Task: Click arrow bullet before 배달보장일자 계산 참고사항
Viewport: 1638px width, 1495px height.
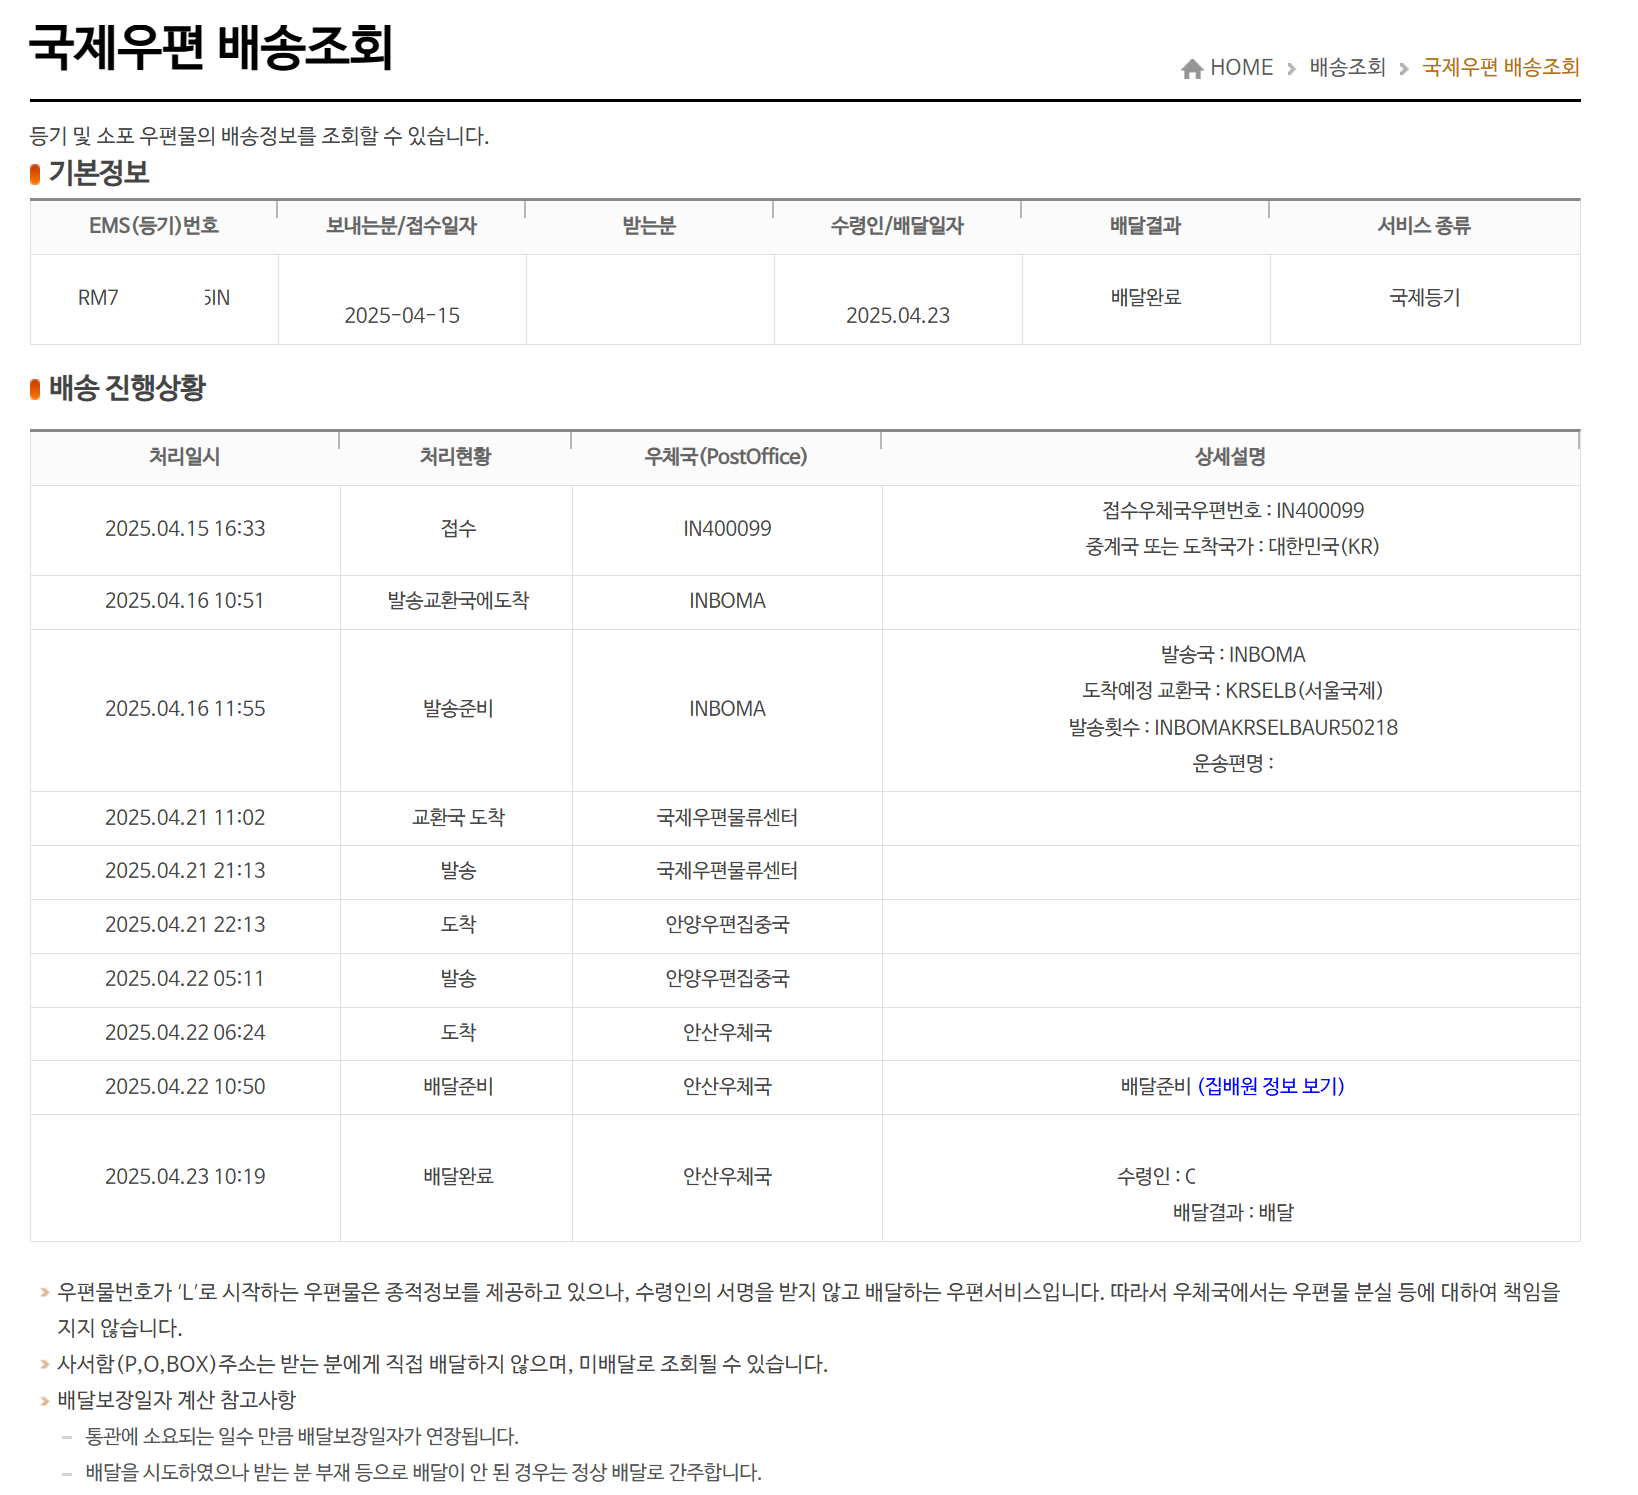Action: pyautogui.click(x=45, y=1401)
